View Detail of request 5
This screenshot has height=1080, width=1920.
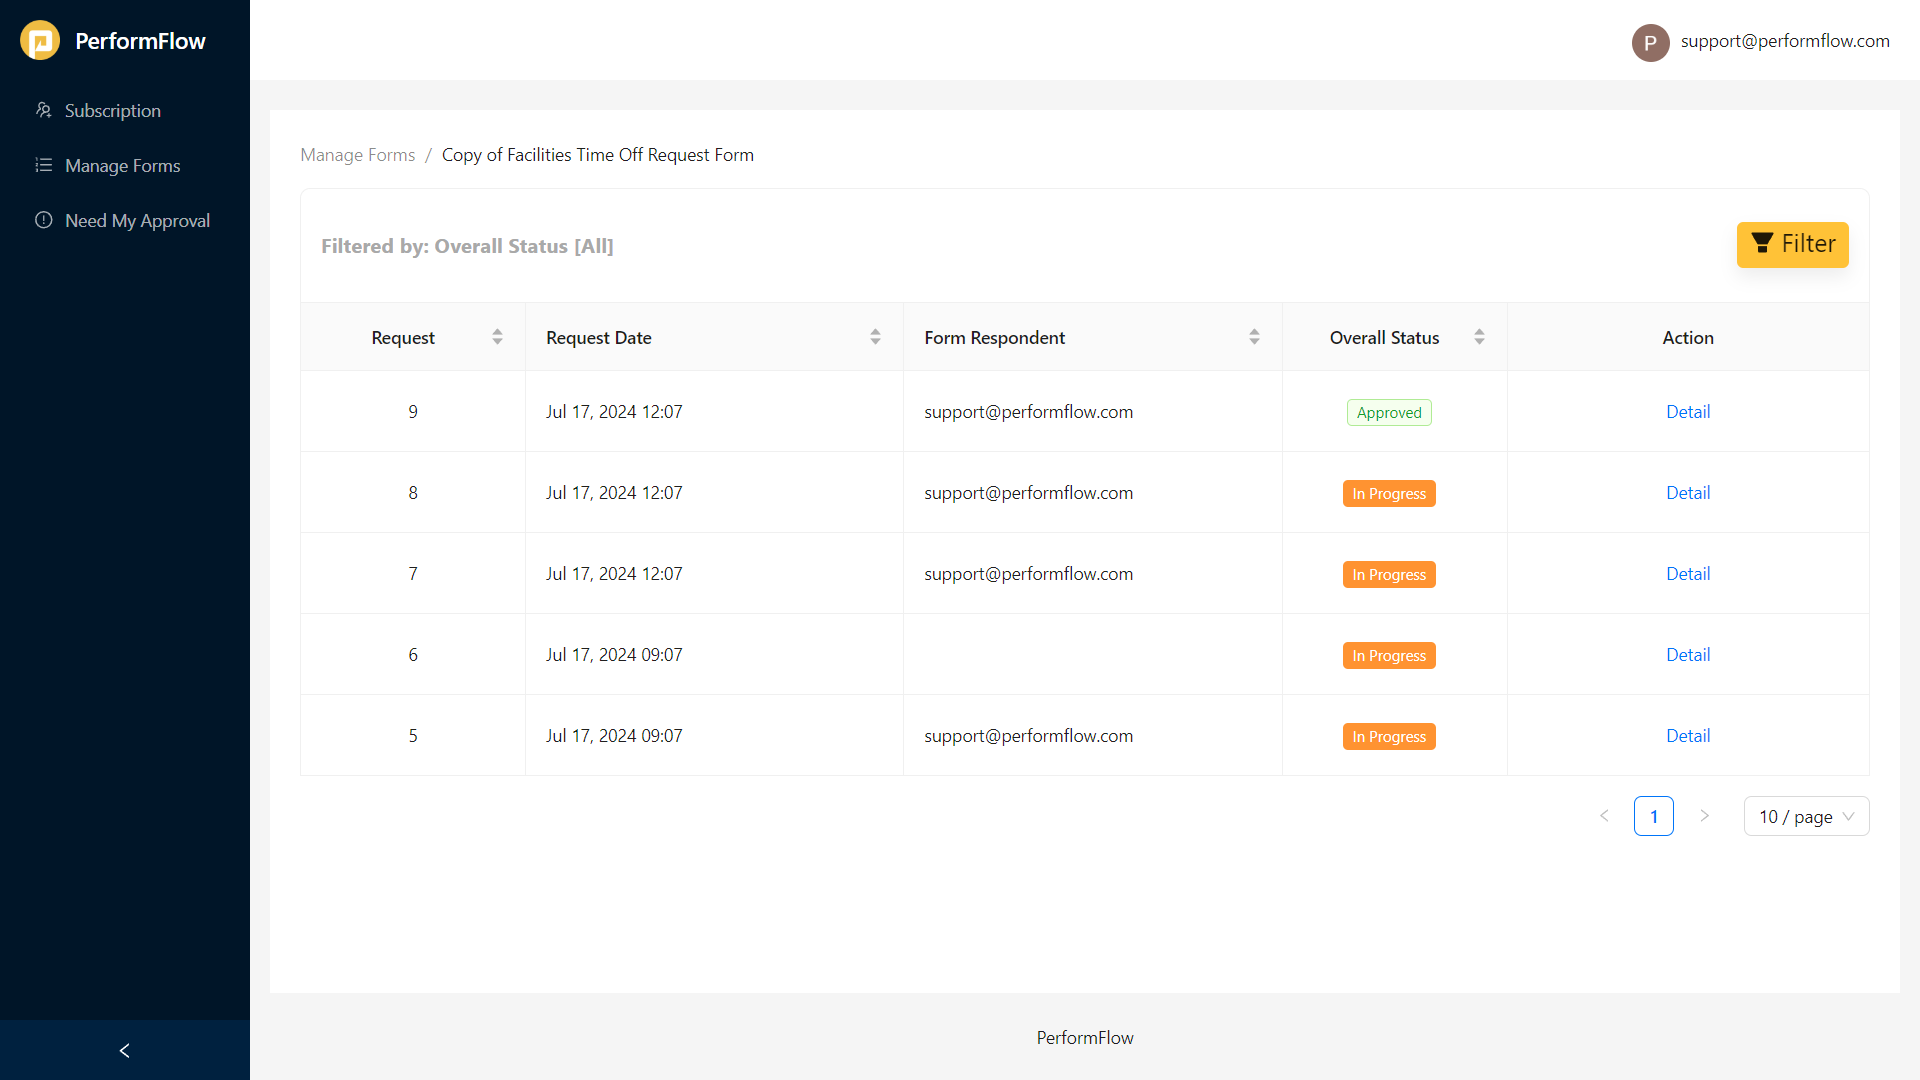click(1687, 735)
